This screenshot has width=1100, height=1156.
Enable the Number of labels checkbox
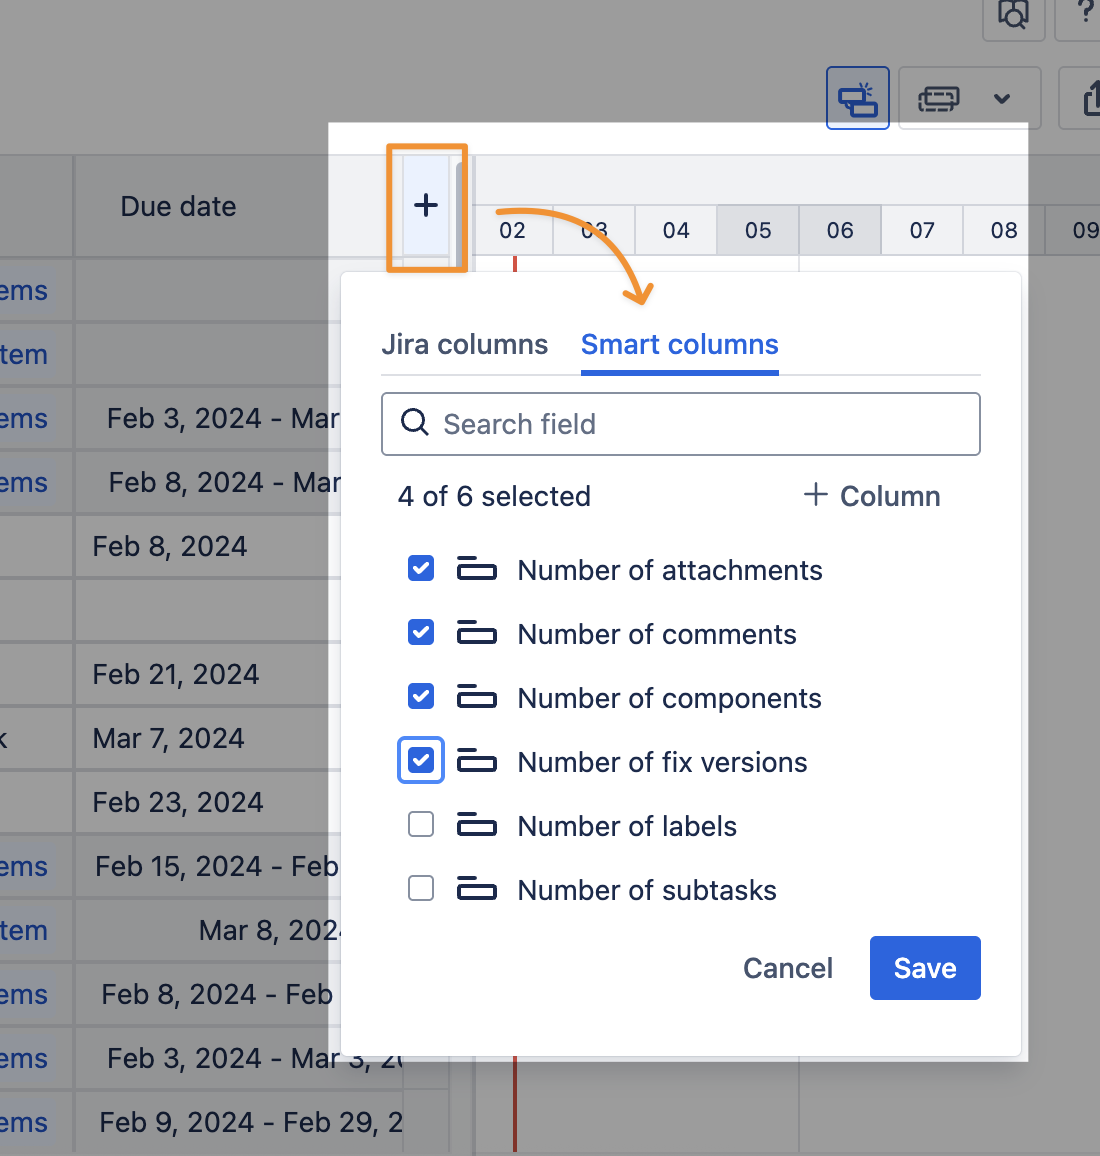tap(421, 825)
